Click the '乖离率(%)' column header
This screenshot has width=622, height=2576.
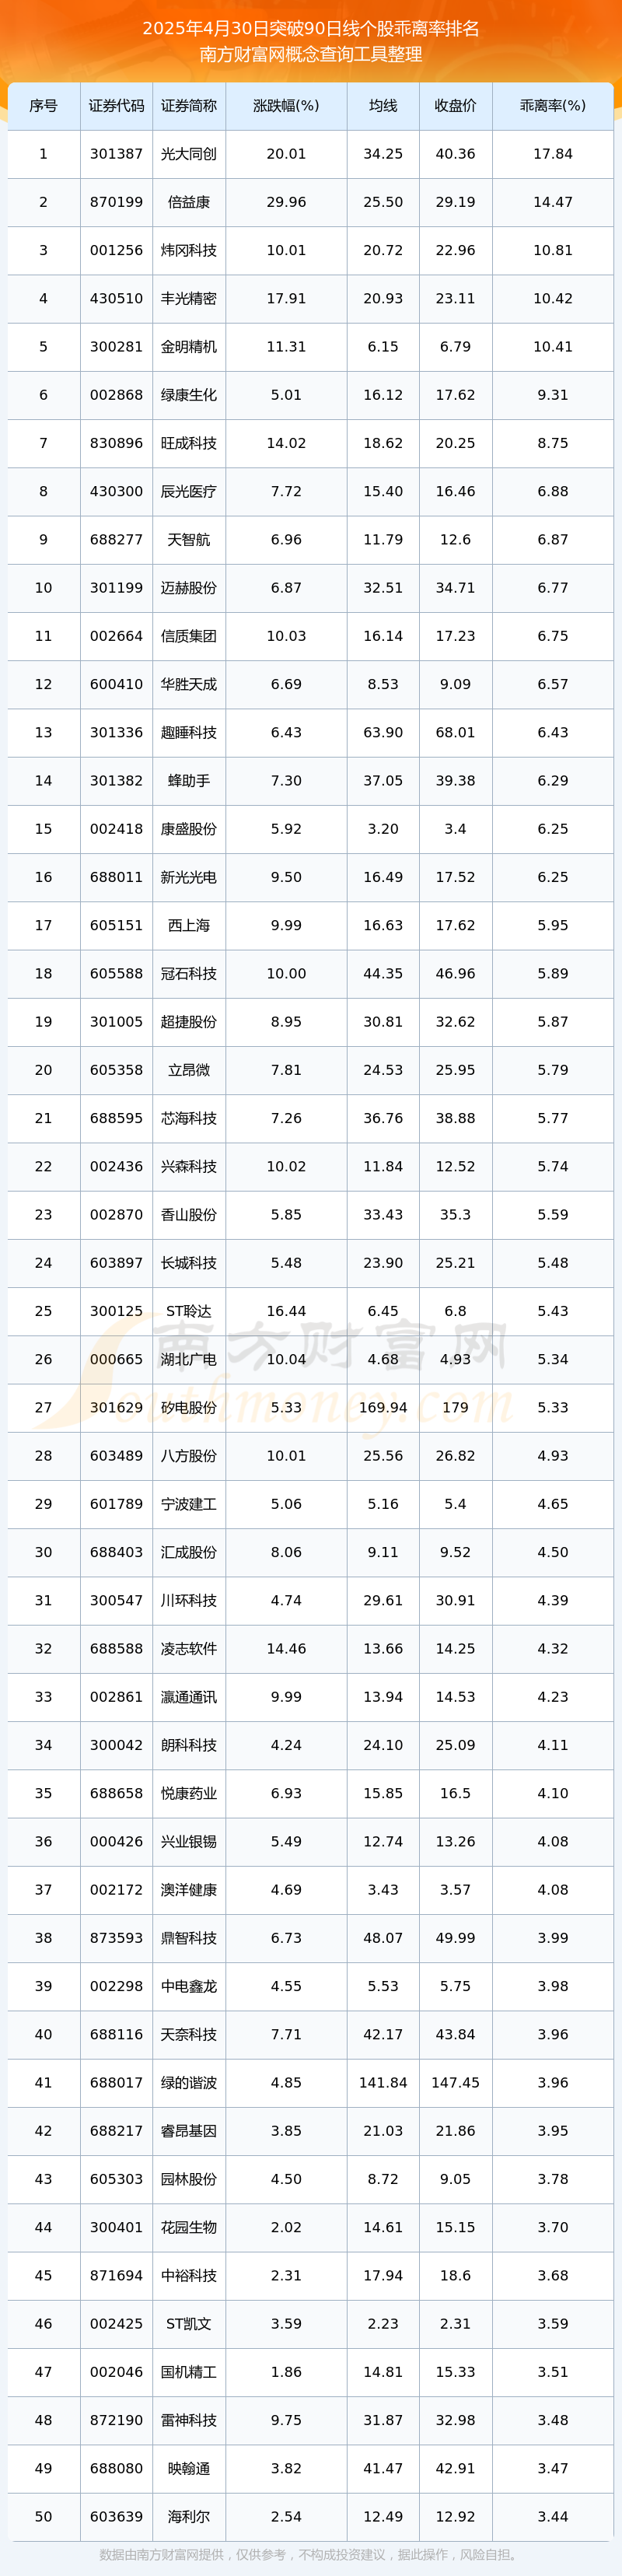pos(553,106)
